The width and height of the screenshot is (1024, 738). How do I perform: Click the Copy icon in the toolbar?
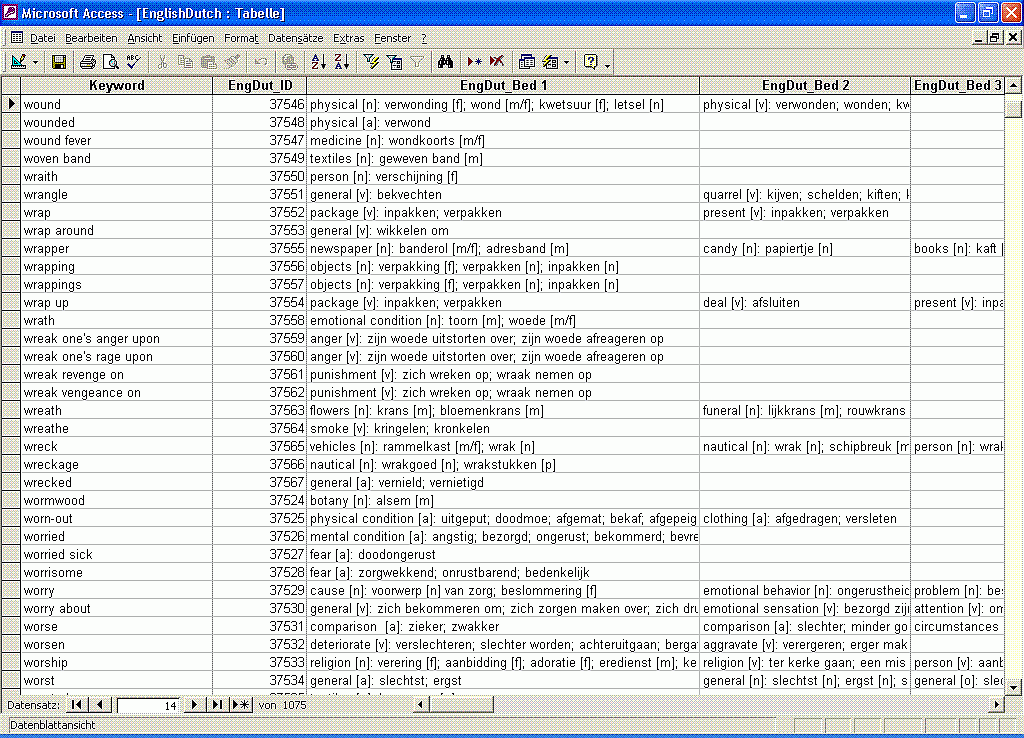coord(185,62)
